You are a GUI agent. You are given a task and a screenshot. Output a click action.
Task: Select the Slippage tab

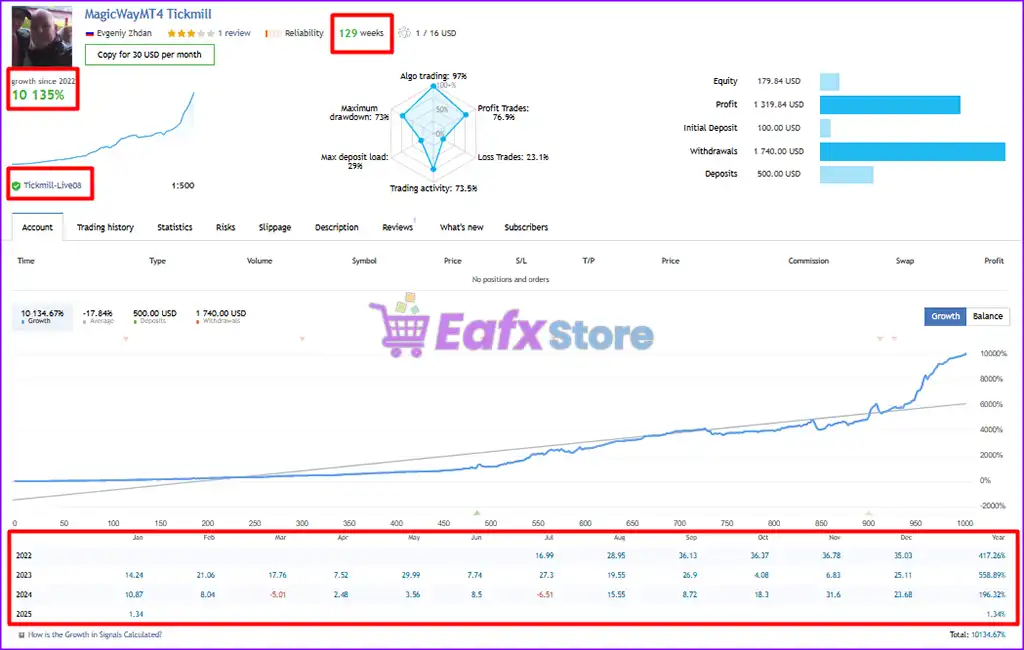pyautogui.click(x=275, y=227)
